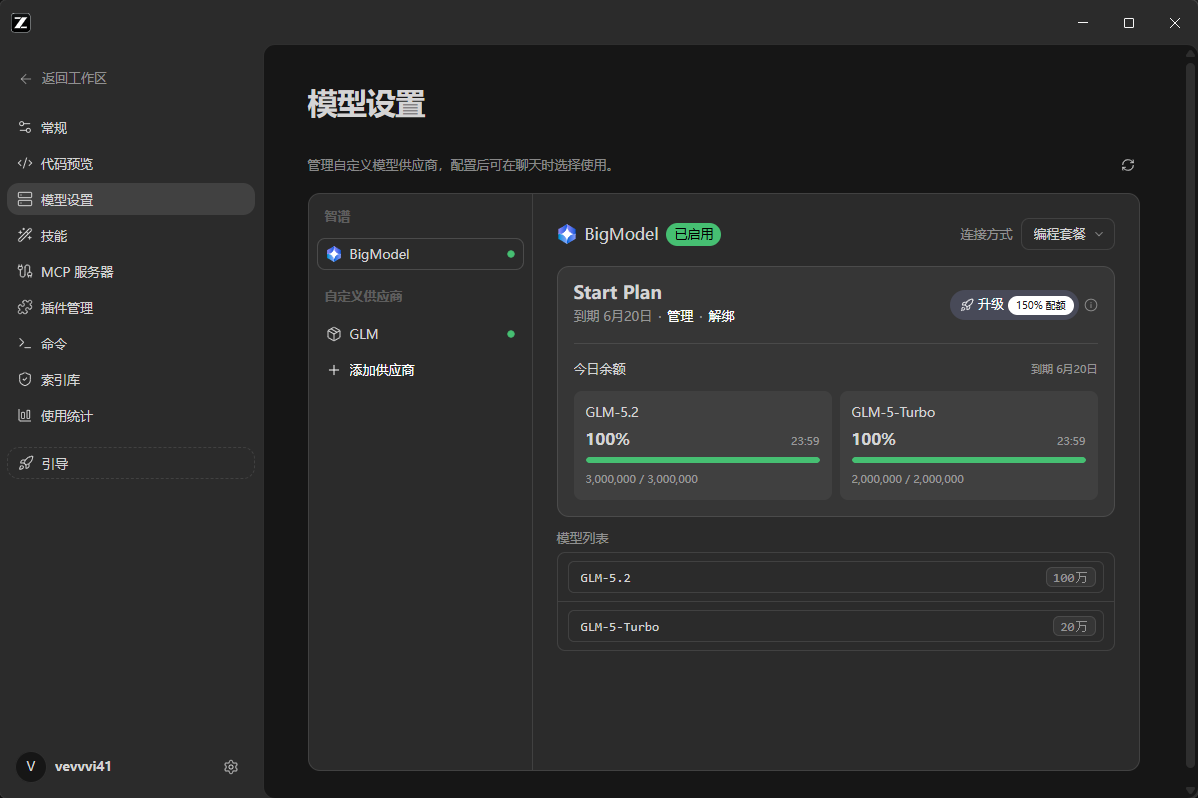The height and width of the screenshot is (798, 1198).
Task: Click the 20万 context badge
Action: 1074,626
